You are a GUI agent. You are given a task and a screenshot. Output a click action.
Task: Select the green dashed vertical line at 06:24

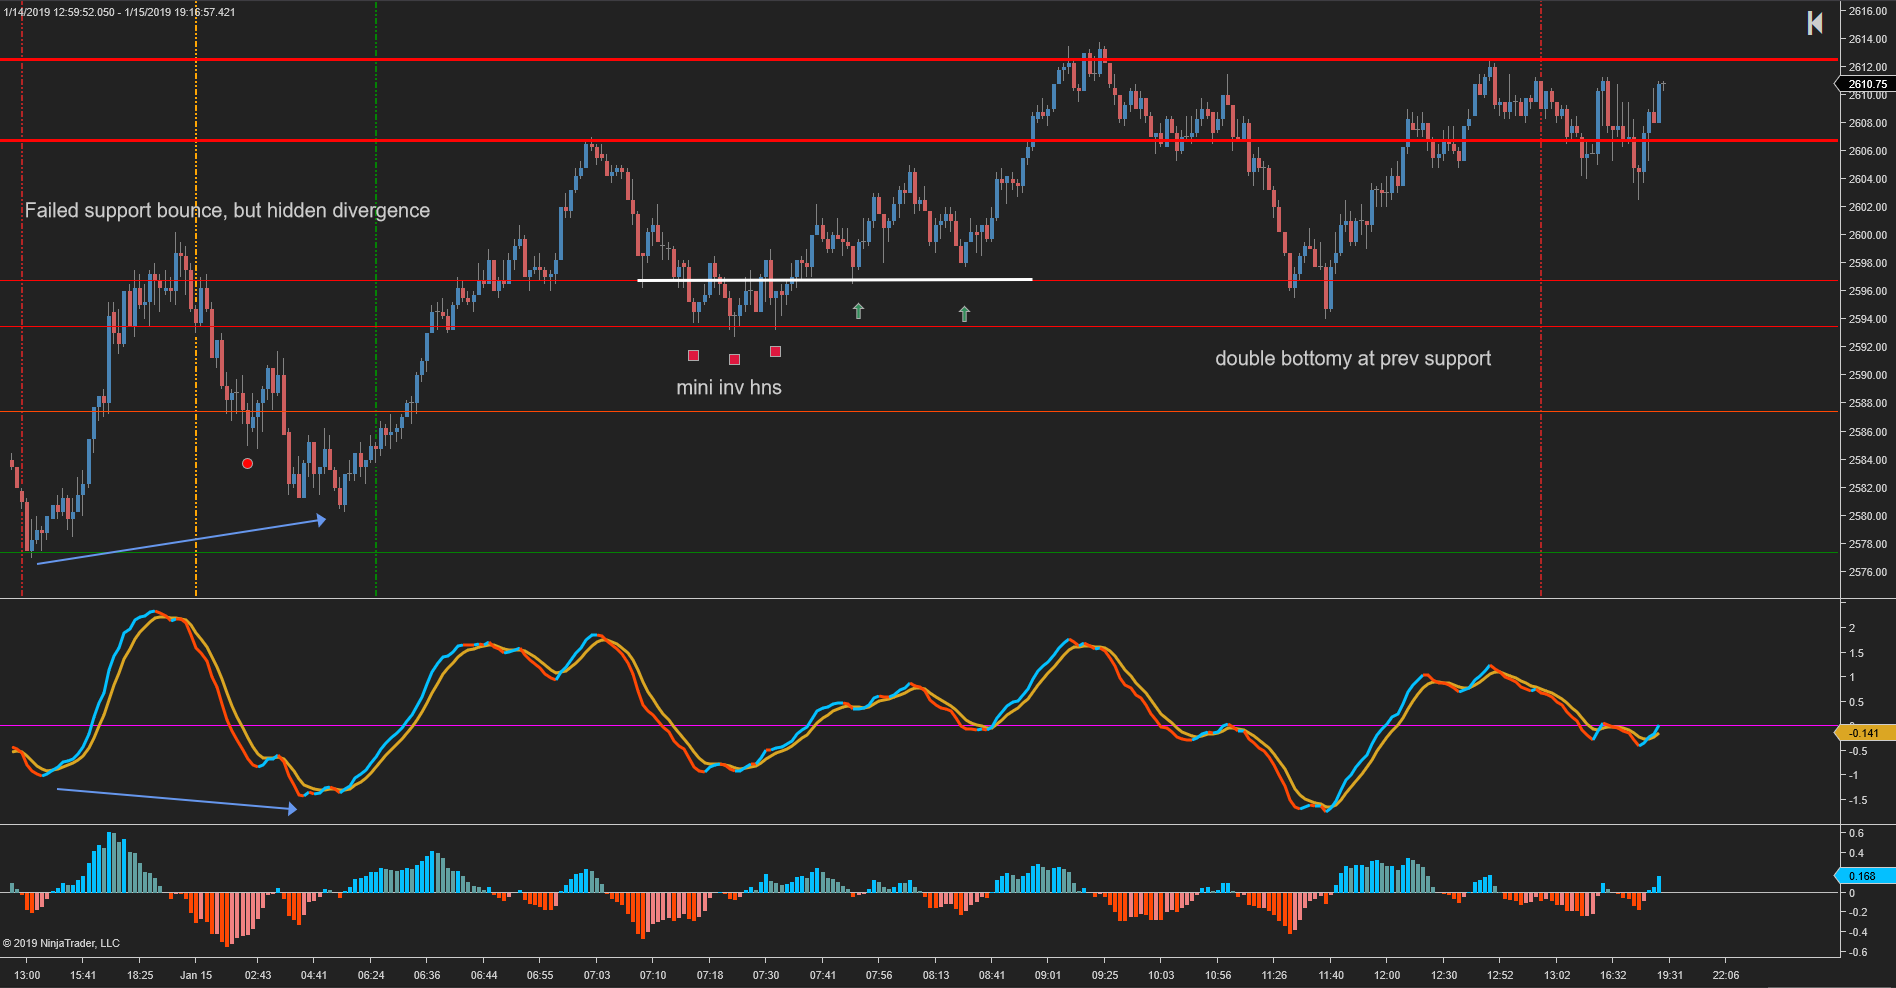[x=376, y=299]
